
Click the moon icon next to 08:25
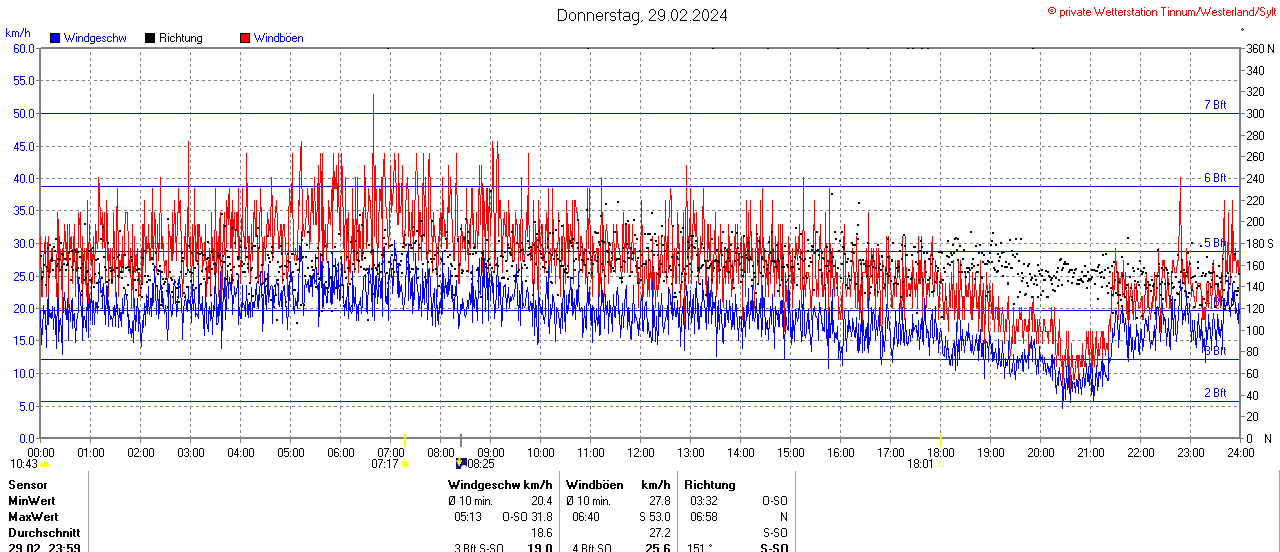(x=461, y=463)
